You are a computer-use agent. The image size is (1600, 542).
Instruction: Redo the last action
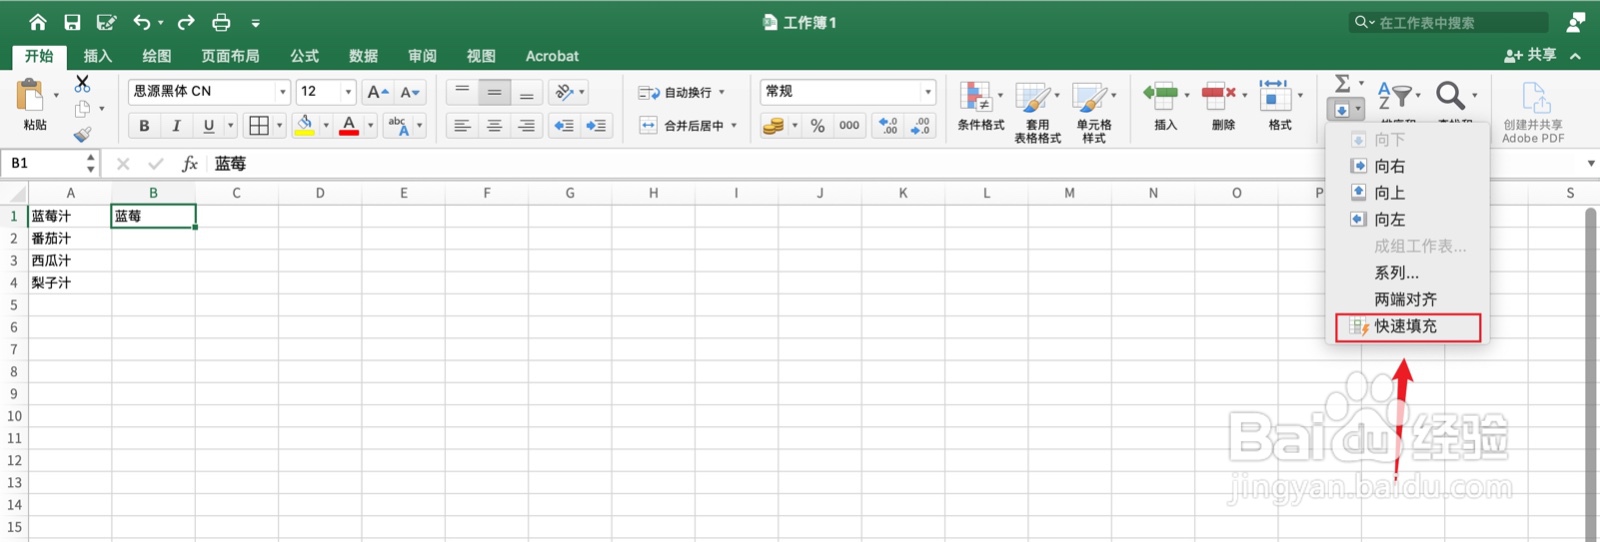coord(186,22)
